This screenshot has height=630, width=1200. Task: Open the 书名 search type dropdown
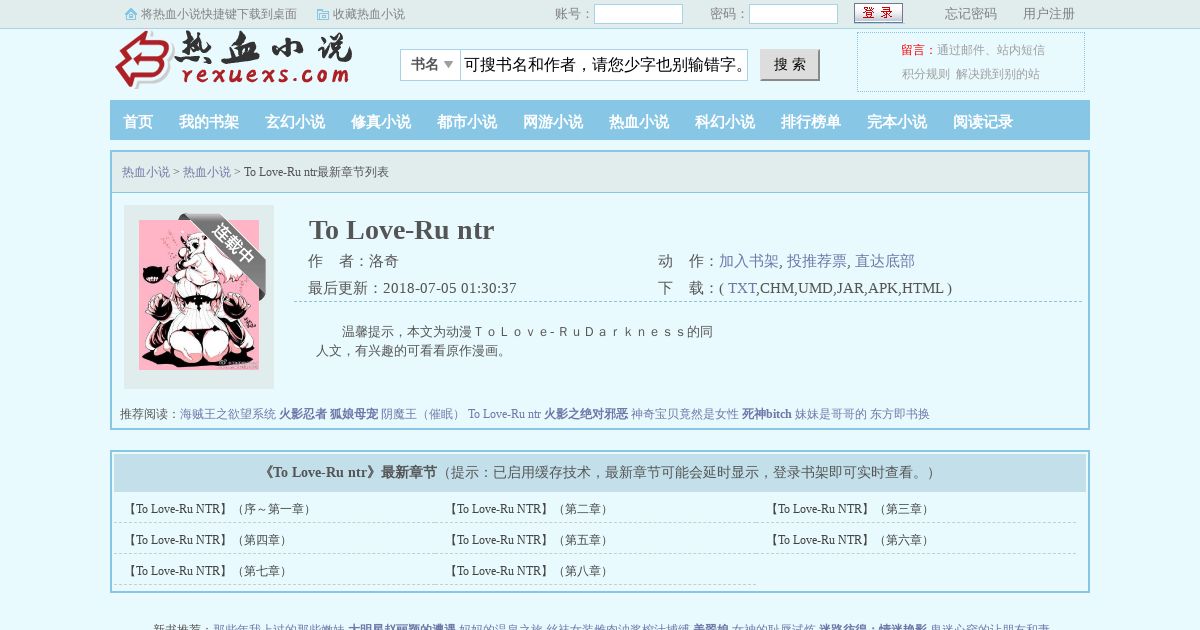[431, 65]
